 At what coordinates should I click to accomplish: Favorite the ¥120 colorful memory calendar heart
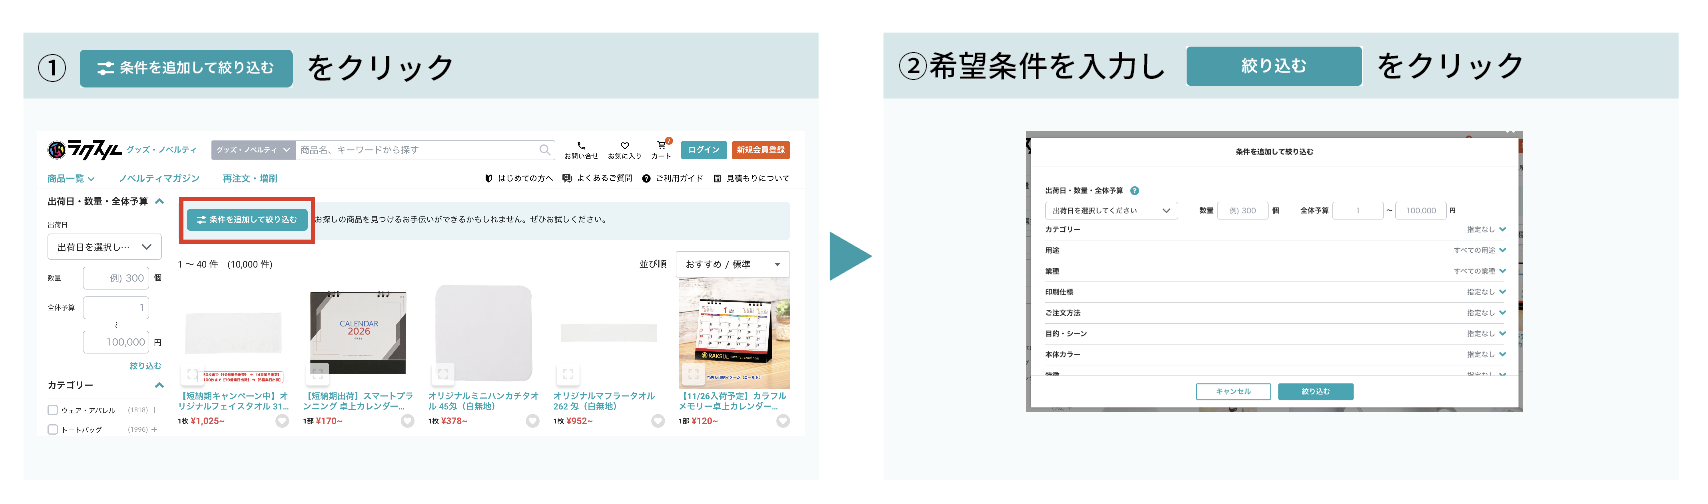click(x=783, y=421)
